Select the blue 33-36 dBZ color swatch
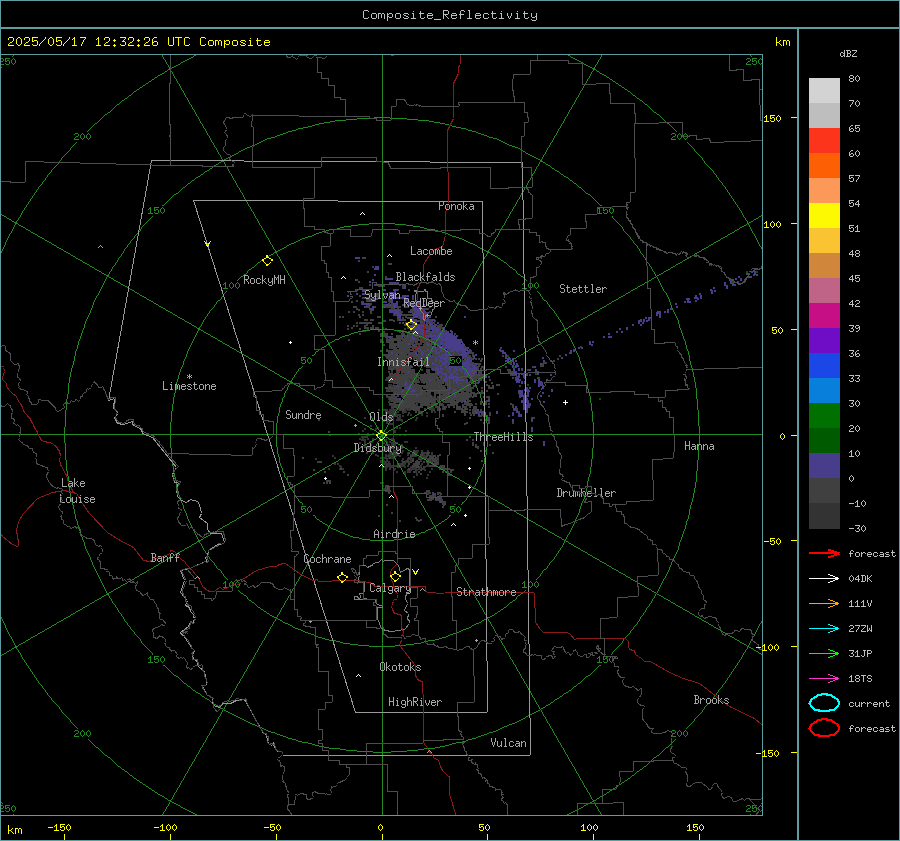This screenshot has width=900, height=841. coord(824,366)
